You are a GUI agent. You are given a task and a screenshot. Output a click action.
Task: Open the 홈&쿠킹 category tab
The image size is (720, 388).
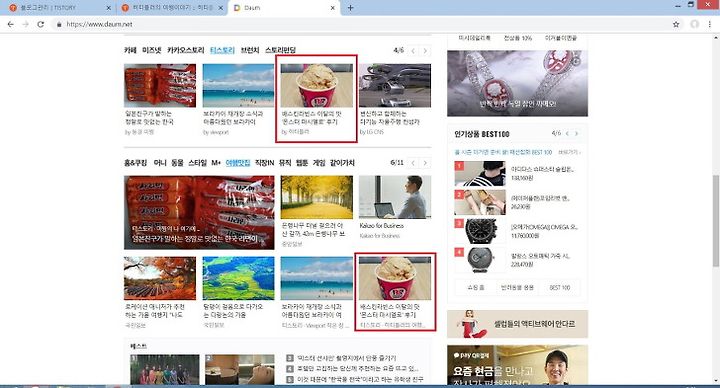coord(135,163)
